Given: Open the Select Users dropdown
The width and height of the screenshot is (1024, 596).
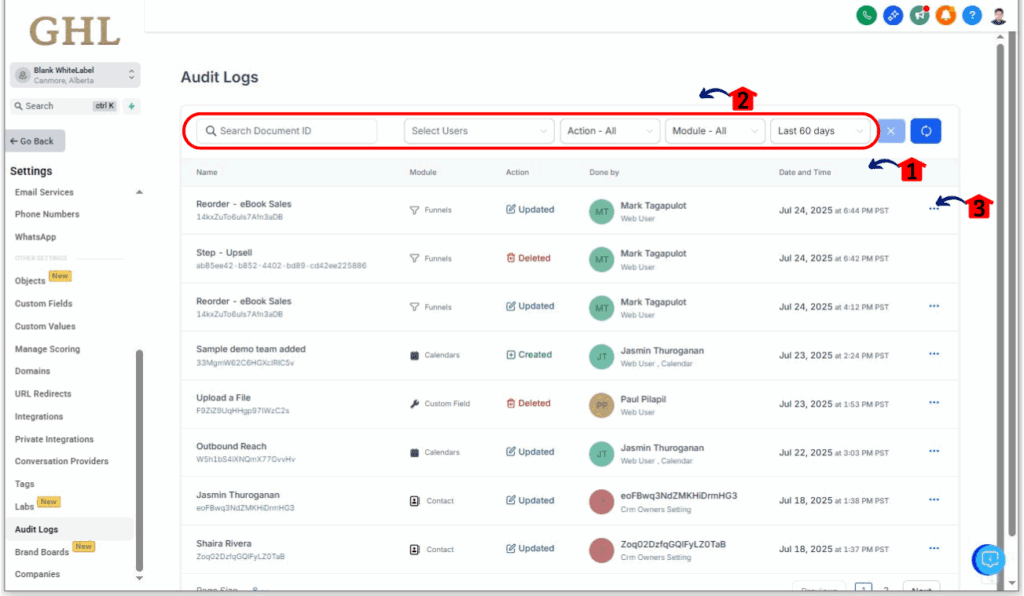Looking at the screenshot, I should click(478, 130).
